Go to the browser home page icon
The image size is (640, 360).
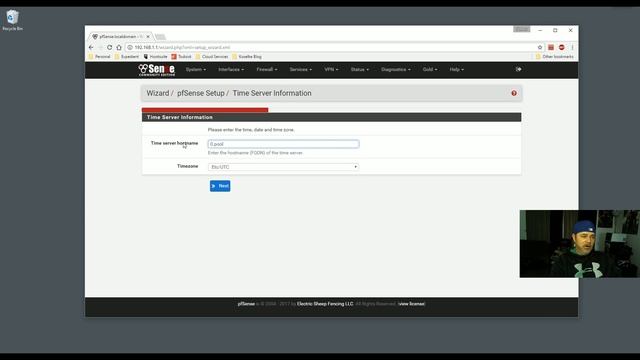(119, 47)
